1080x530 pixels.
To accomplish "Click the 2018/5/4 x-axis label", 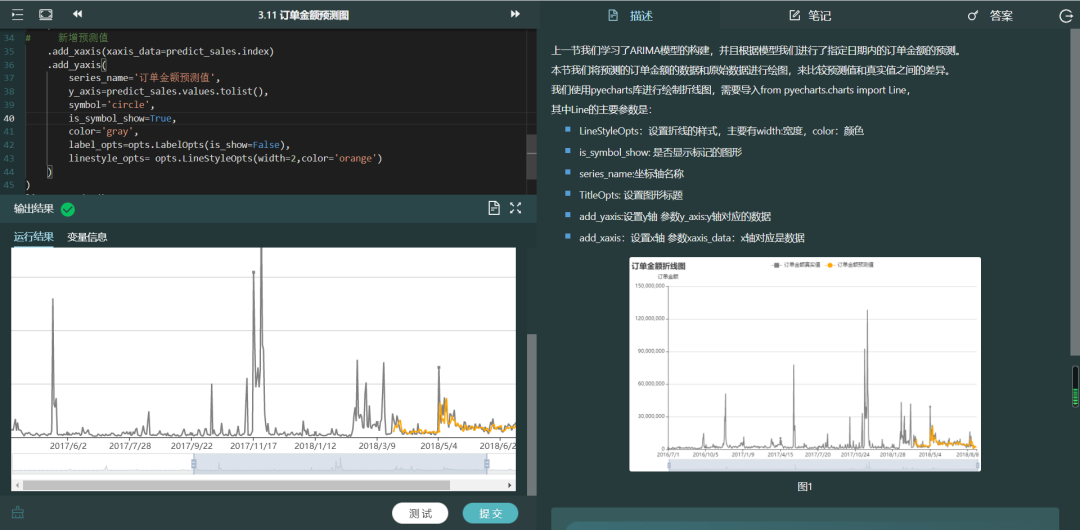I will pyautogui.click(x=439, y=446).
